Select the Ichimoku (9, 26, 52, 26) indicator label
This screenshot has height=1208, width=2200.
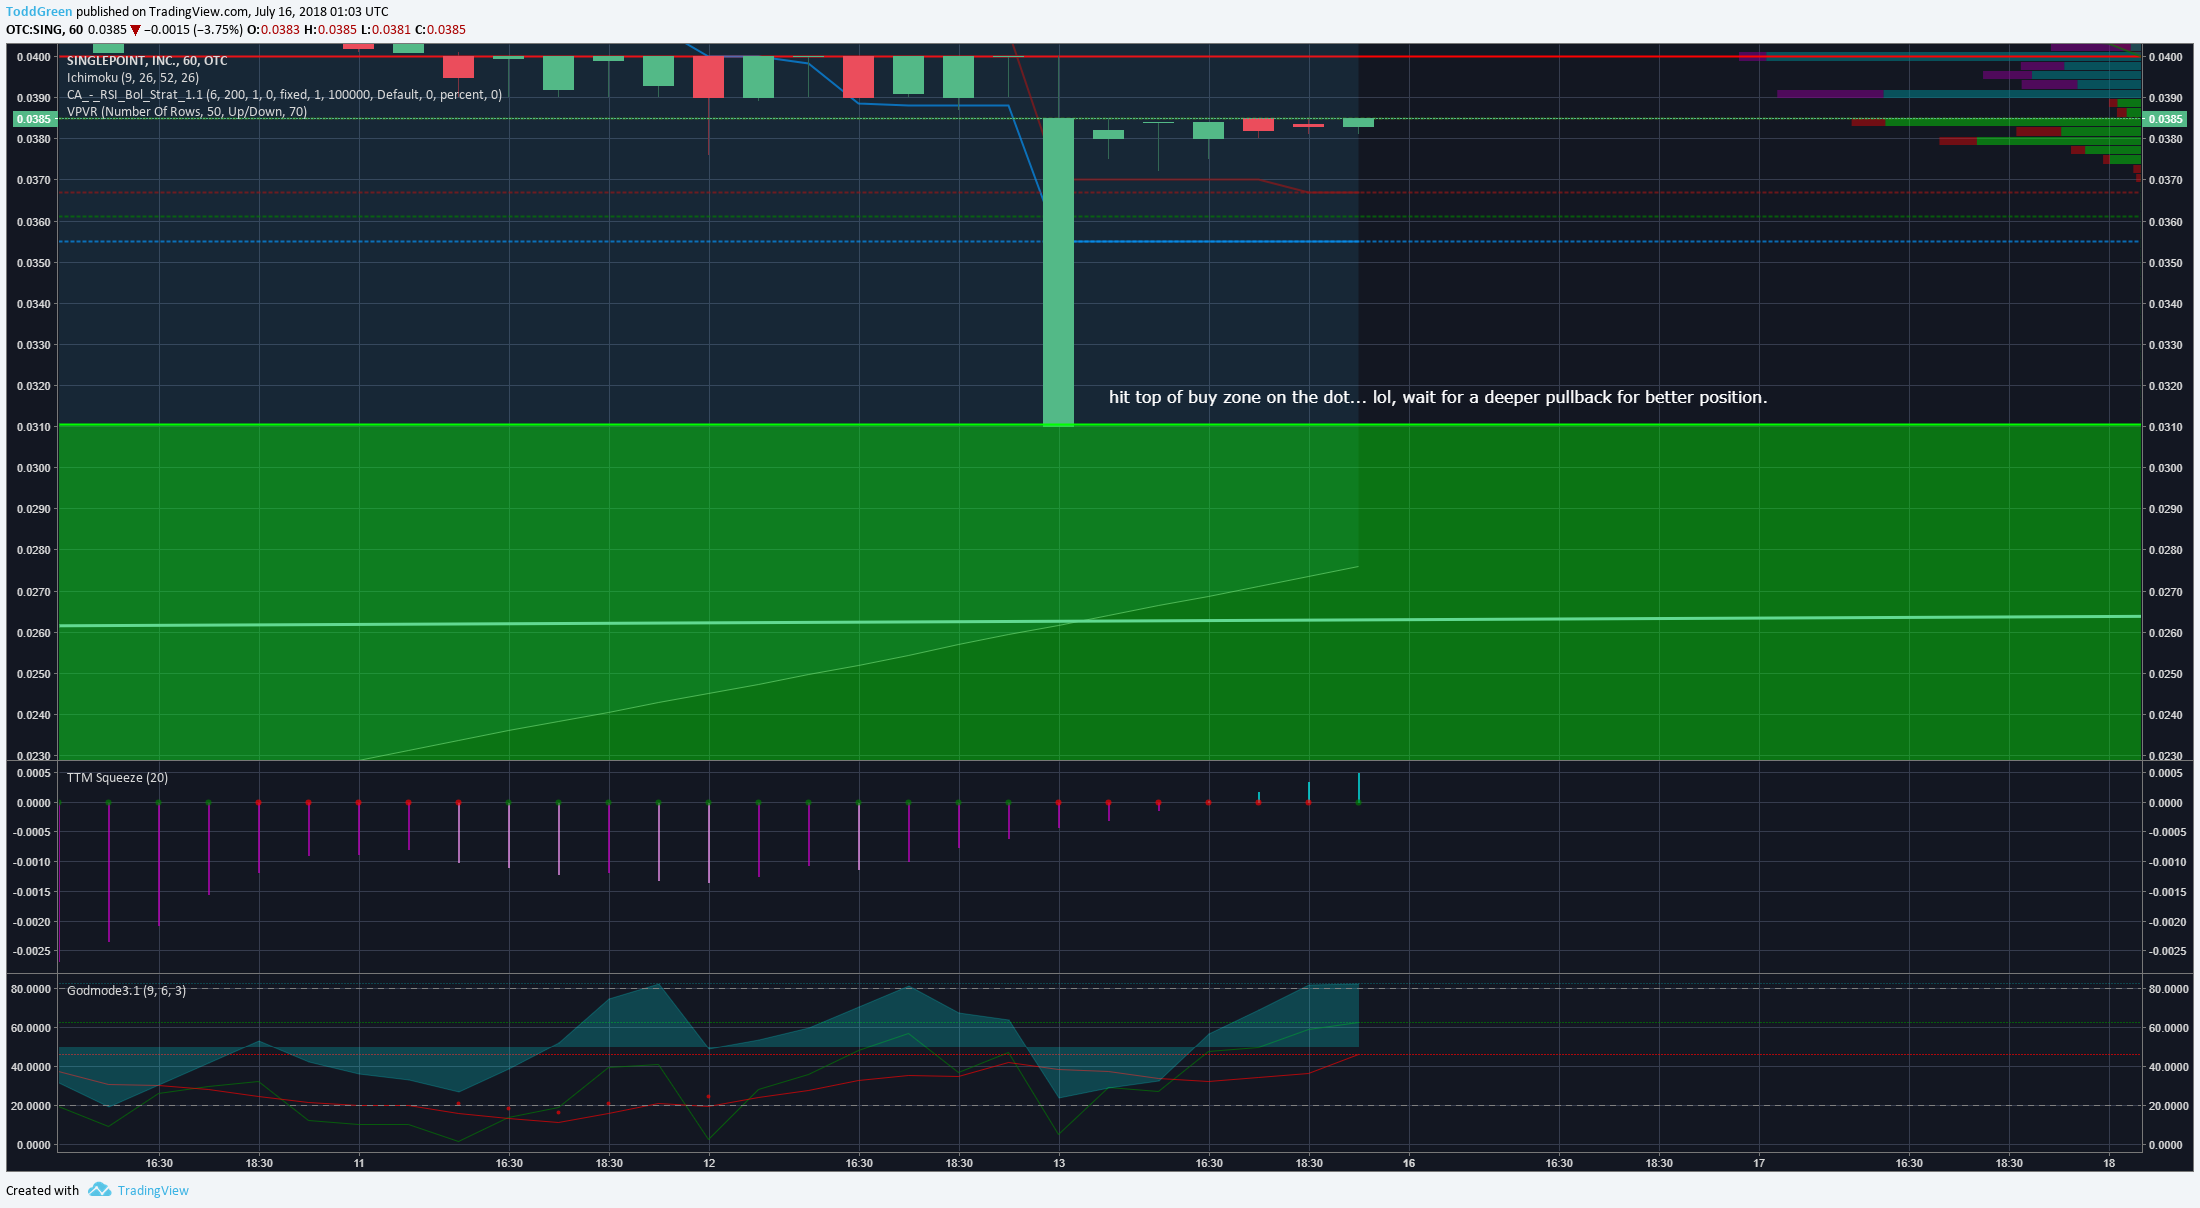pyautogui.click(x=133, y=78)
